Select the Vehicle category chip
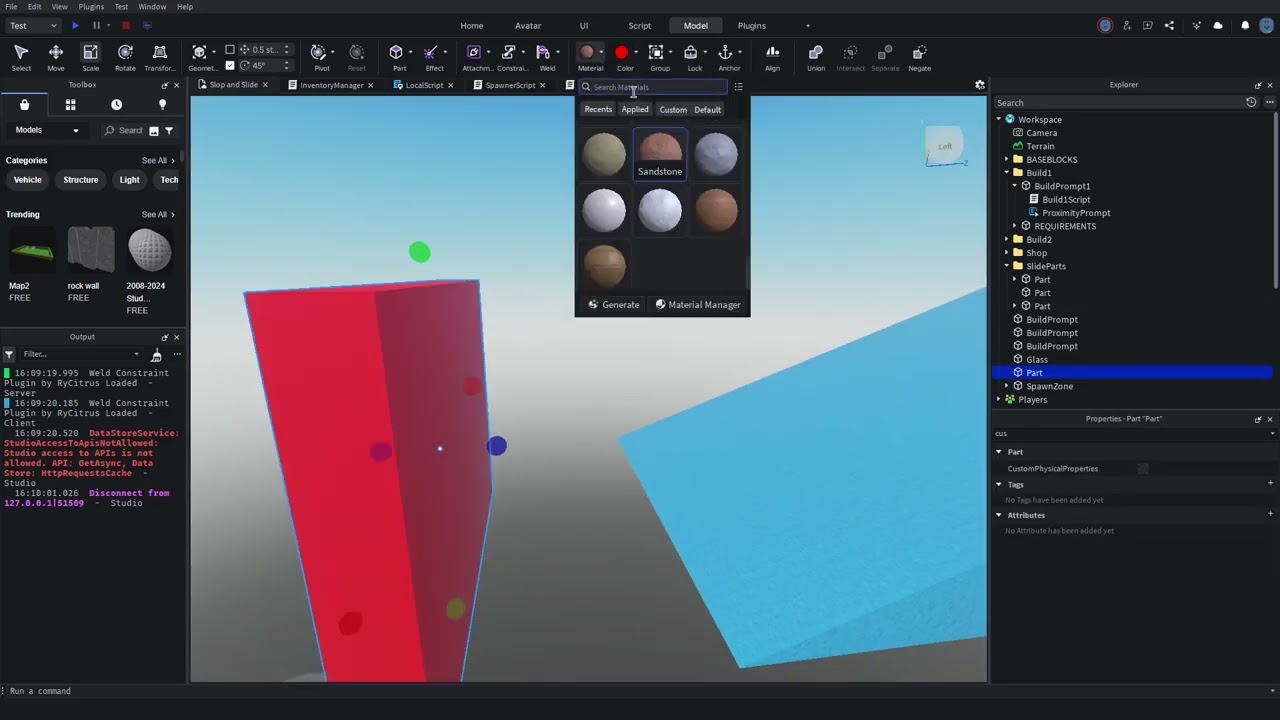 [x=27, y=180]
